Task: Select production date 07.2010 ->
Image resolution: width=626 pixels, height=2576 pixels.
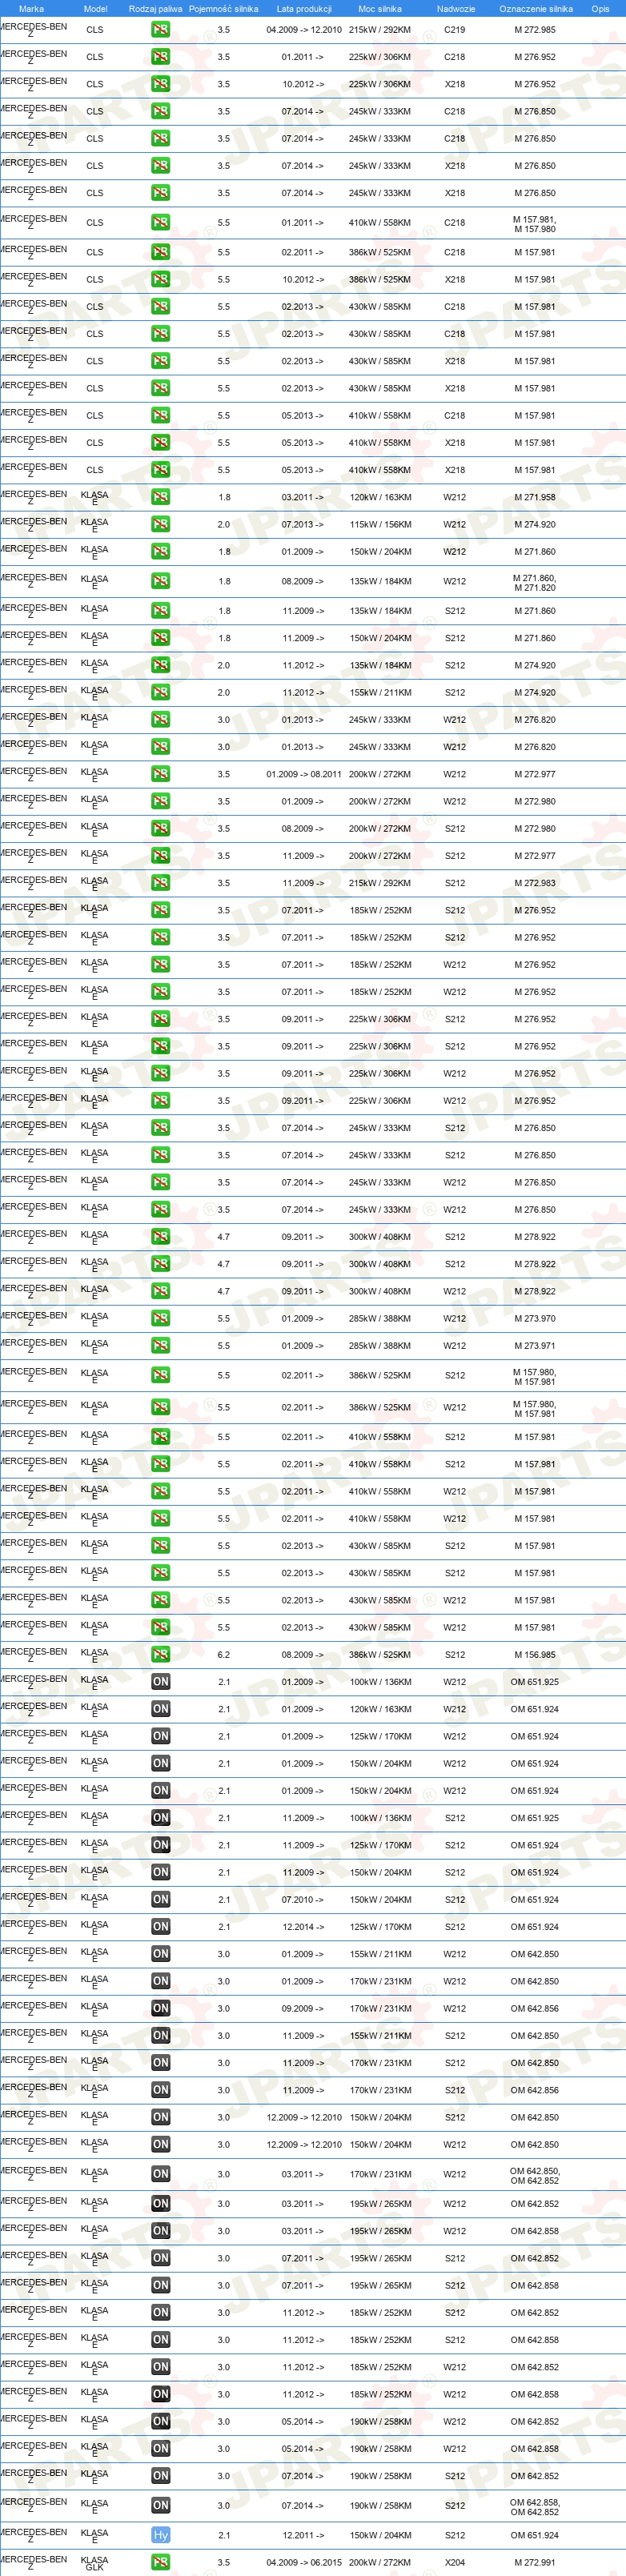Action: [302, 1900]
